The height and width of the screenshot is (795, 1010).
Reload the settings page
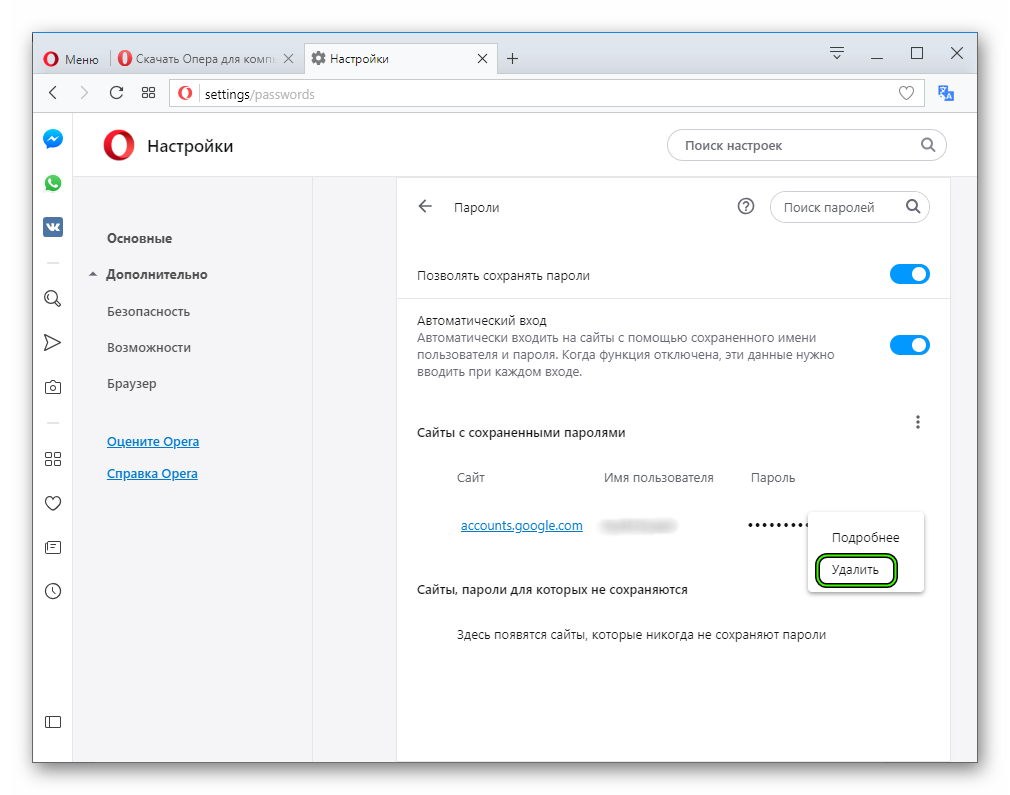pos(116,93)
